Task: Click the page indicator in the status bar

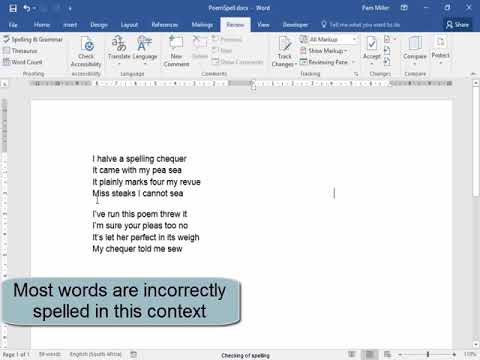Action: point(16,355)
